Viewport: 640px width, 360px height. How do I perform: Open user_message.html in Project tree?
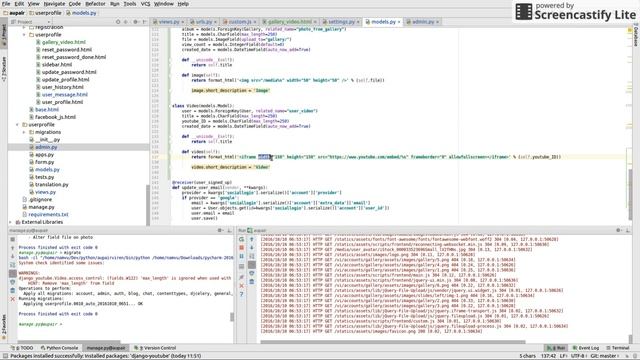(x=64, y=95)
